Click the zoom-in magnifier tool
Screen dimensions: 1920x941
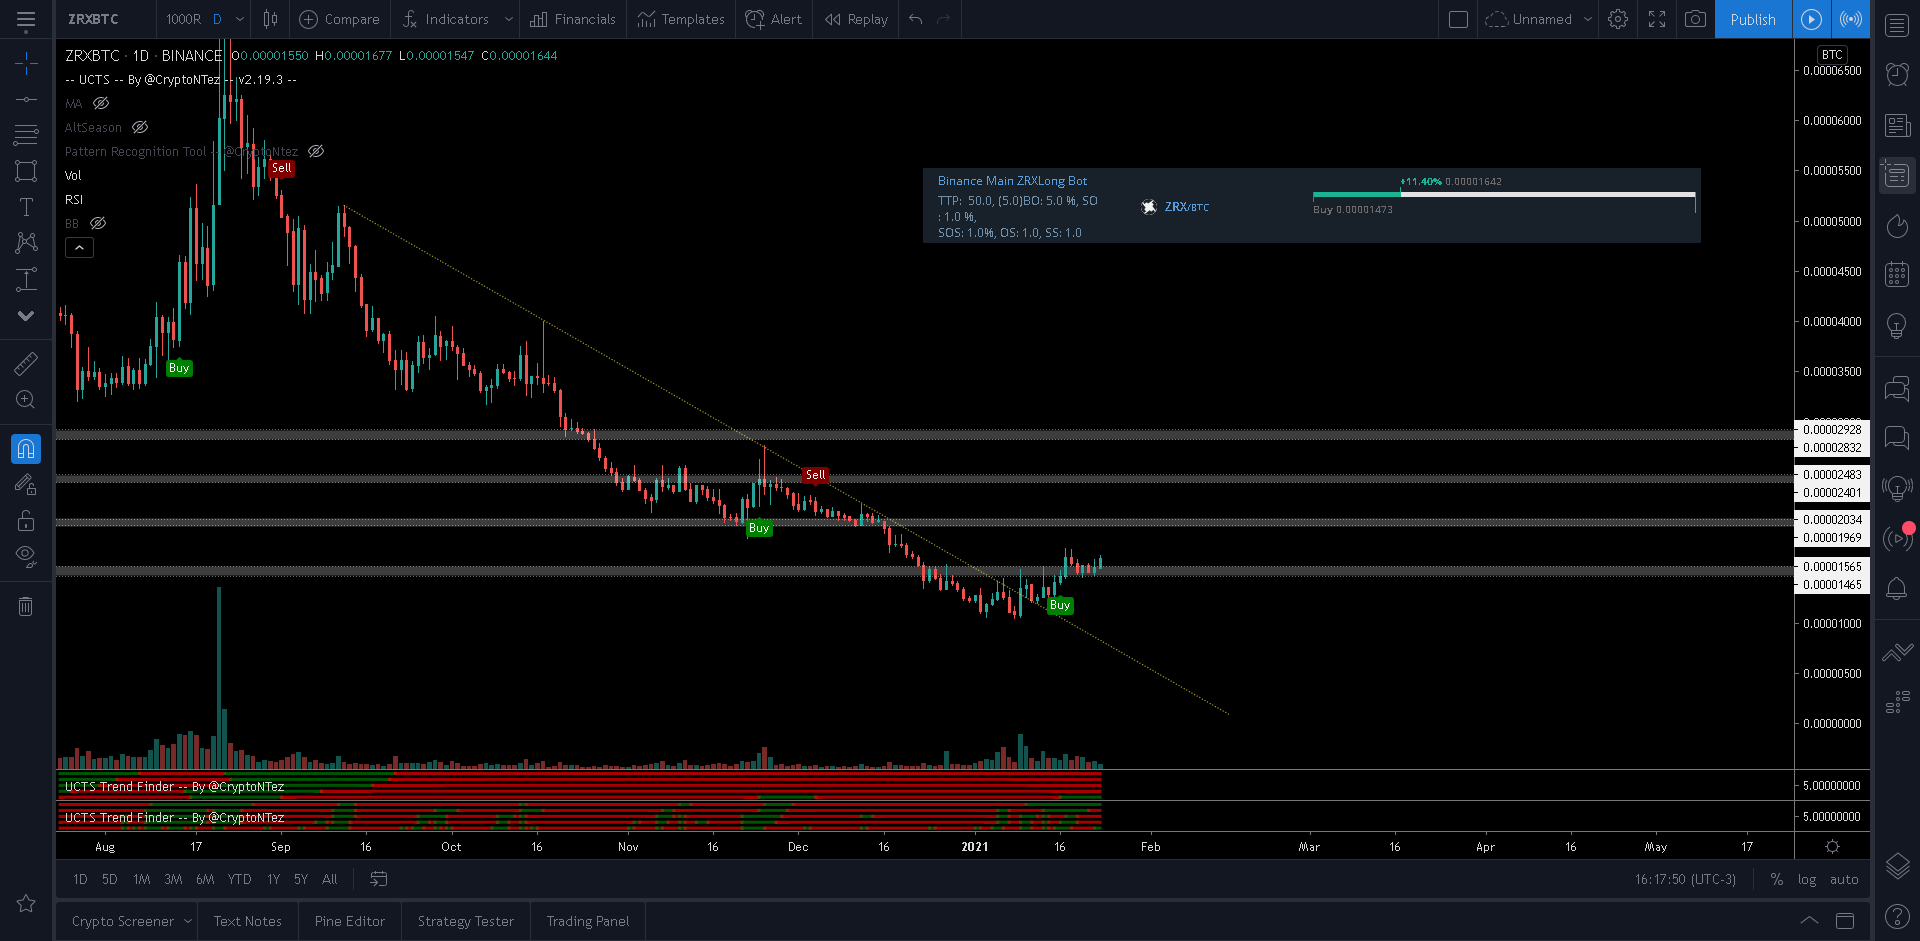pyautogui.click(x=26, y=399)
